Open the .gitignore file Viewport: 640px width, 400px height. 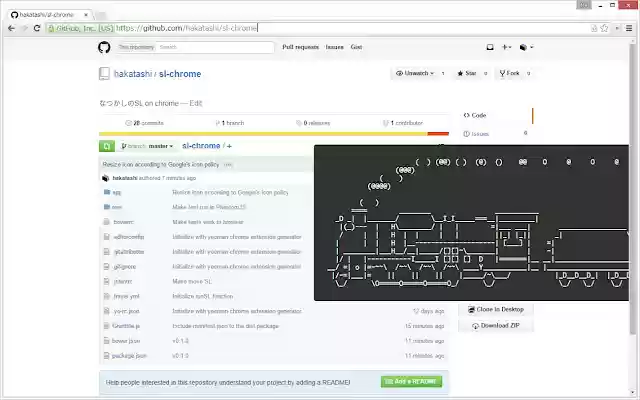click(124, 267)
